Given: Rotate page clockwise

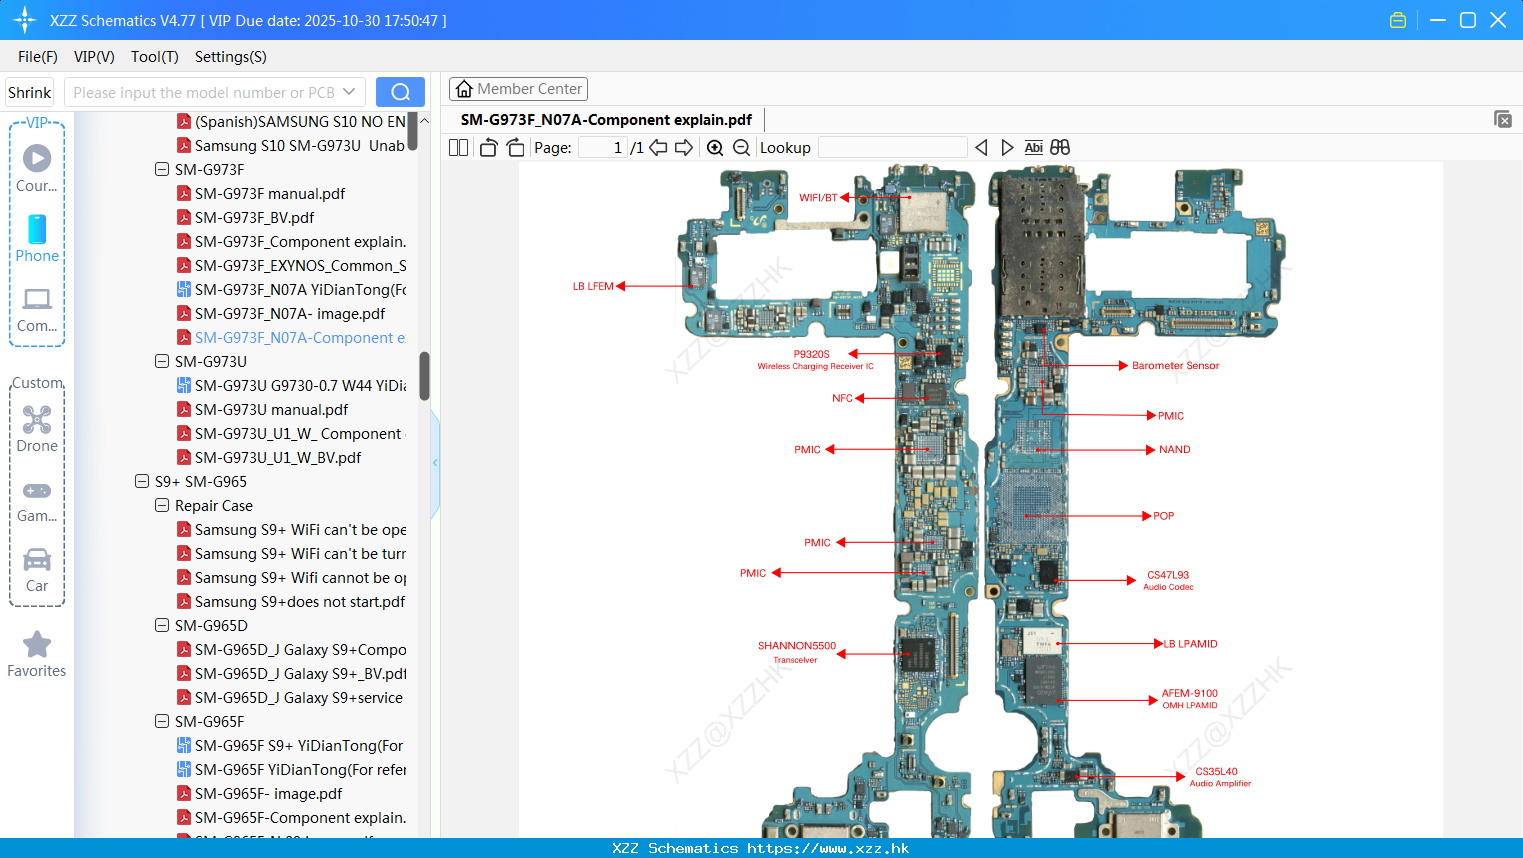Looking at the screenshot, I should (515, 147).
